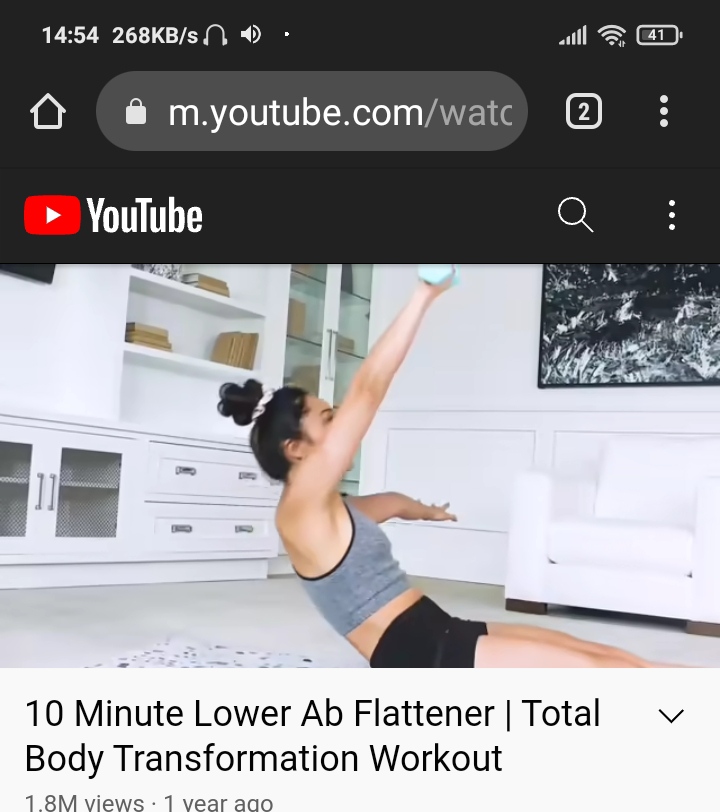Tap the cellular signal bars icon
The width and height of the screenshot is (720, 812).
(x=572, y=35)
